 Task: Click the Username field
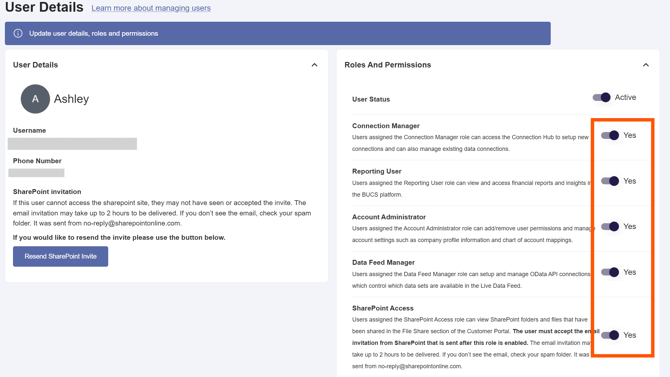point(72,144)
